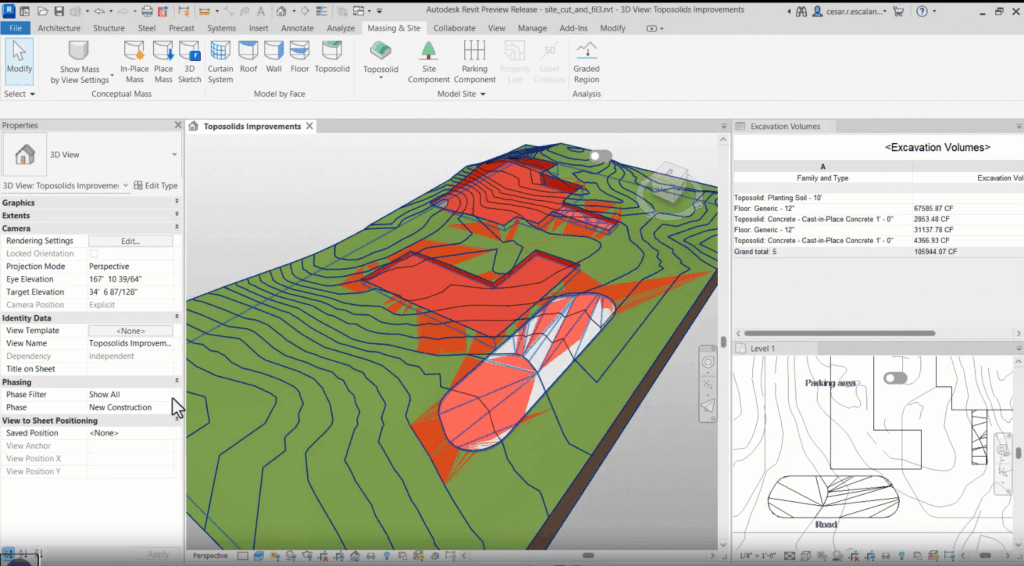This screenshot has height=566, width=1024.
Task: Click the Phase Filter Show All value
Action: coord(131,394)
